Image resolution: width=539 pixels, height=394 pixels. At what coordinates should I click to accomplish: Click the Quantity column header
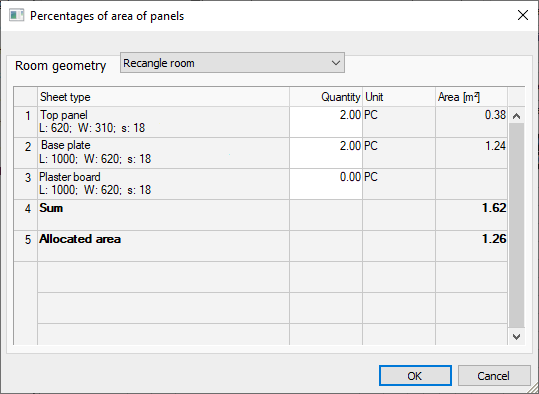pos(326,97)
